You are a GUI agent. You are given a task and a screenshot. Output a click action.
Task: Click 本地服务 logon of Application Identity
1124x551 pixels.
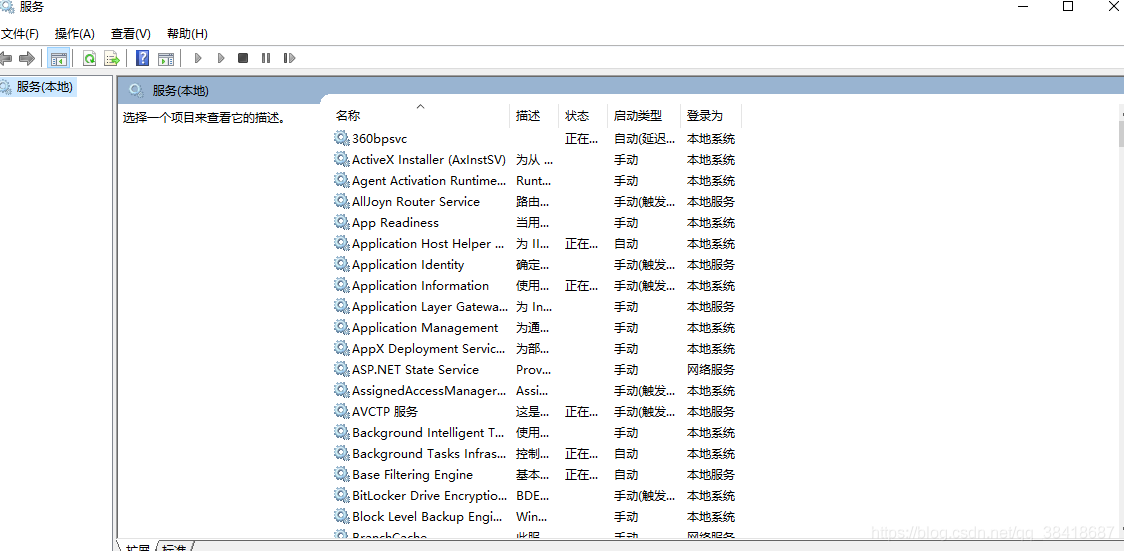click(x=710, y=264)
